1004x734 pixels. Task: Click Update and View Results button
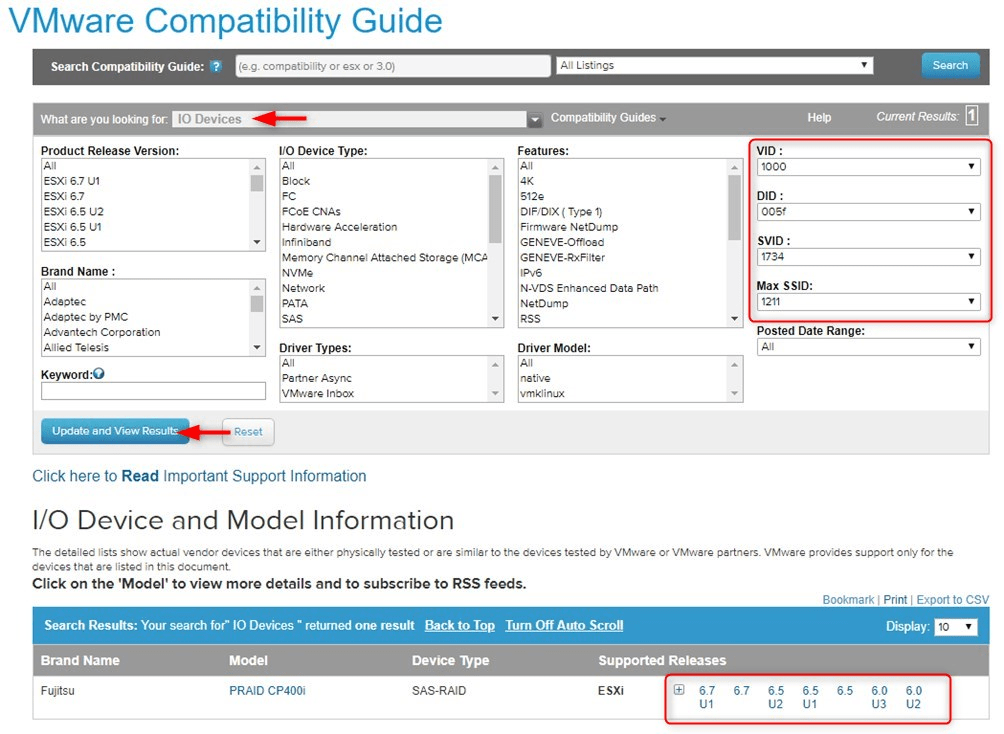[x=115, y=431]
